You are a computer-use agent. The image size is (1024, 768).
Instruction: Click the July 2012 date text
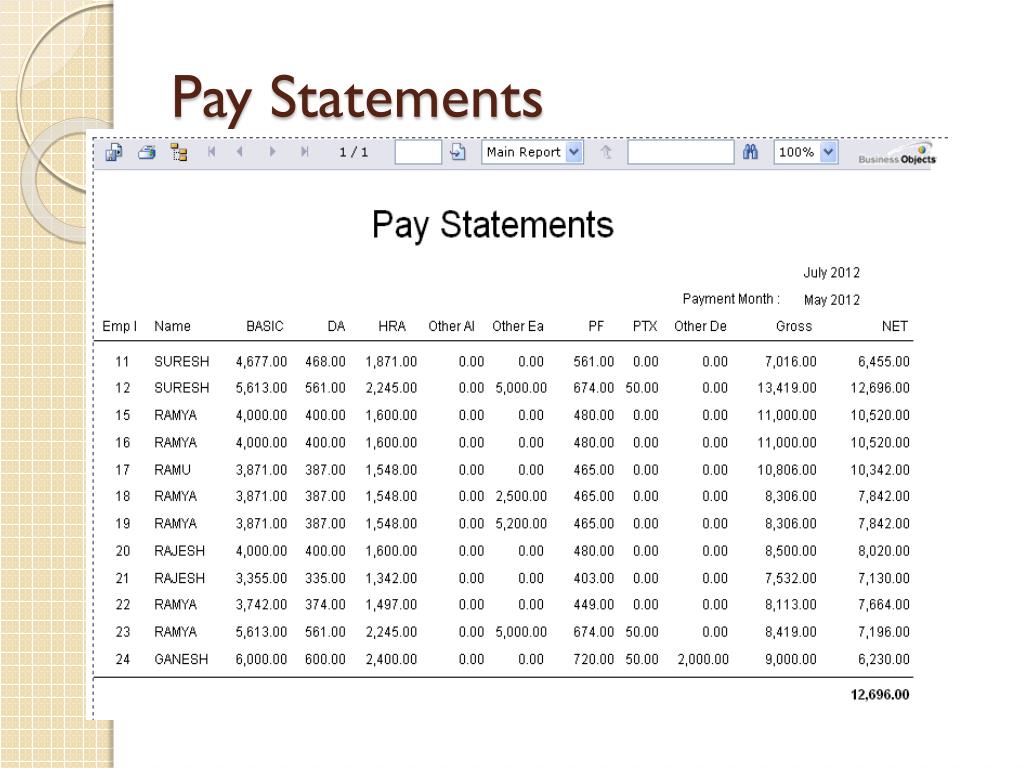click(831, 272)
